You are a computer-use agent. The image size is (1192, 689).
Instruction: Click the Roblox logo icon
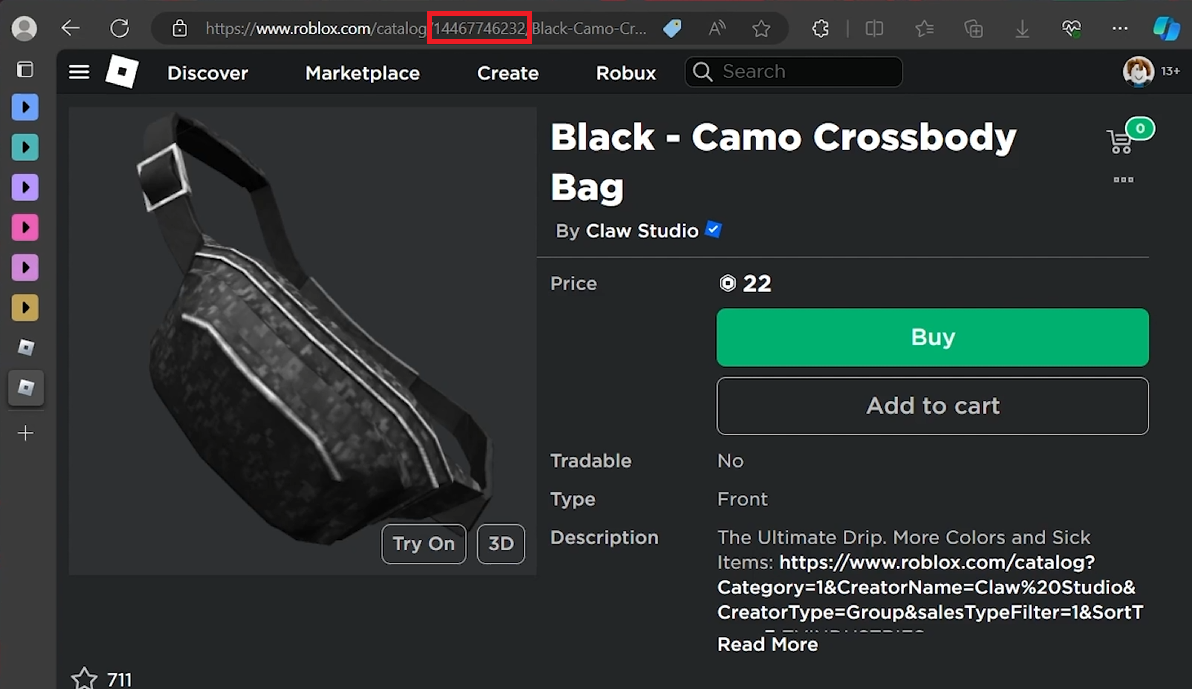(x=122, y=72)
